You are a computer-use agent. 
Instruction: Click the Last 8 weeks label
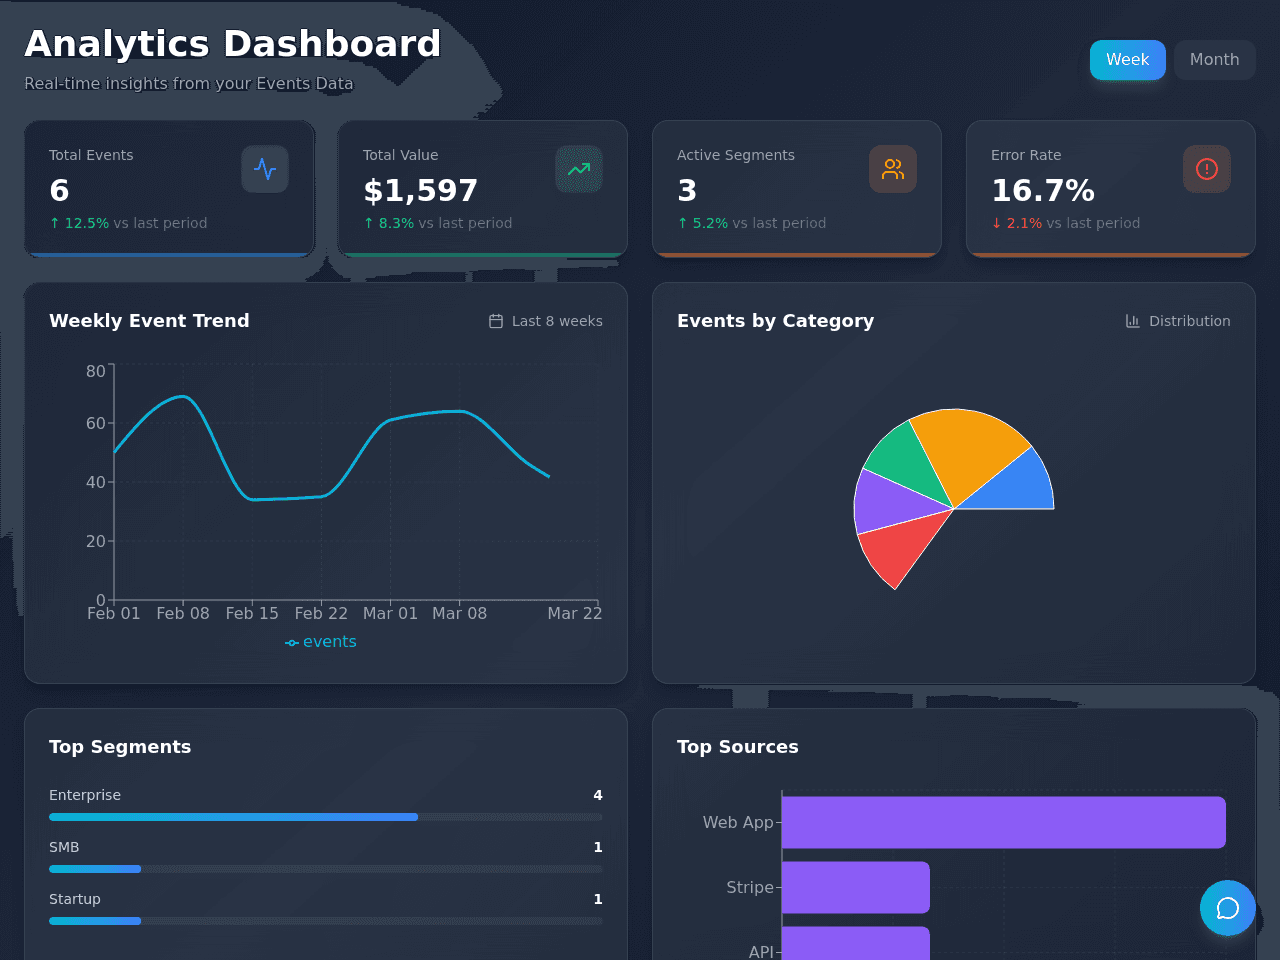tap(557, 321)
